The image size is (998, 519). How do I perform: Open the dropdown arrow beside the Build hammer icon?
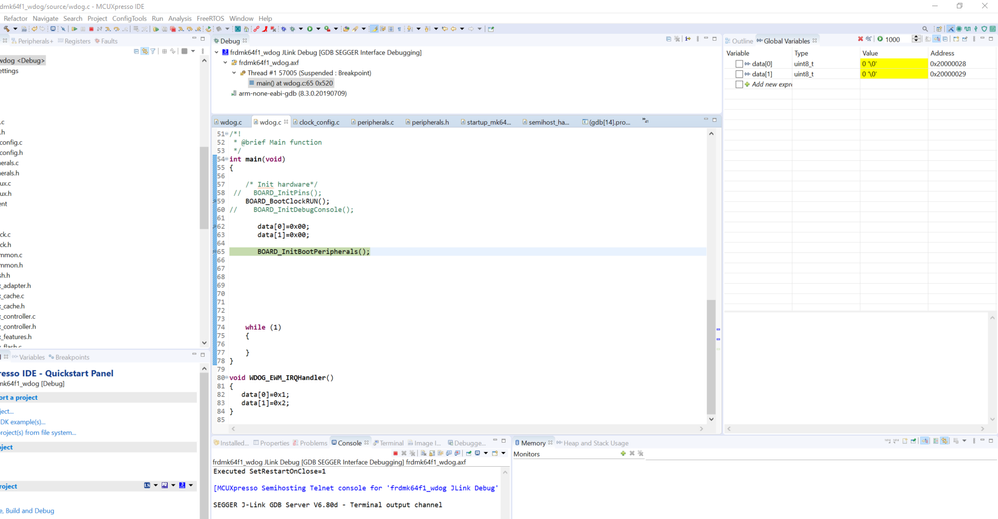15,29
